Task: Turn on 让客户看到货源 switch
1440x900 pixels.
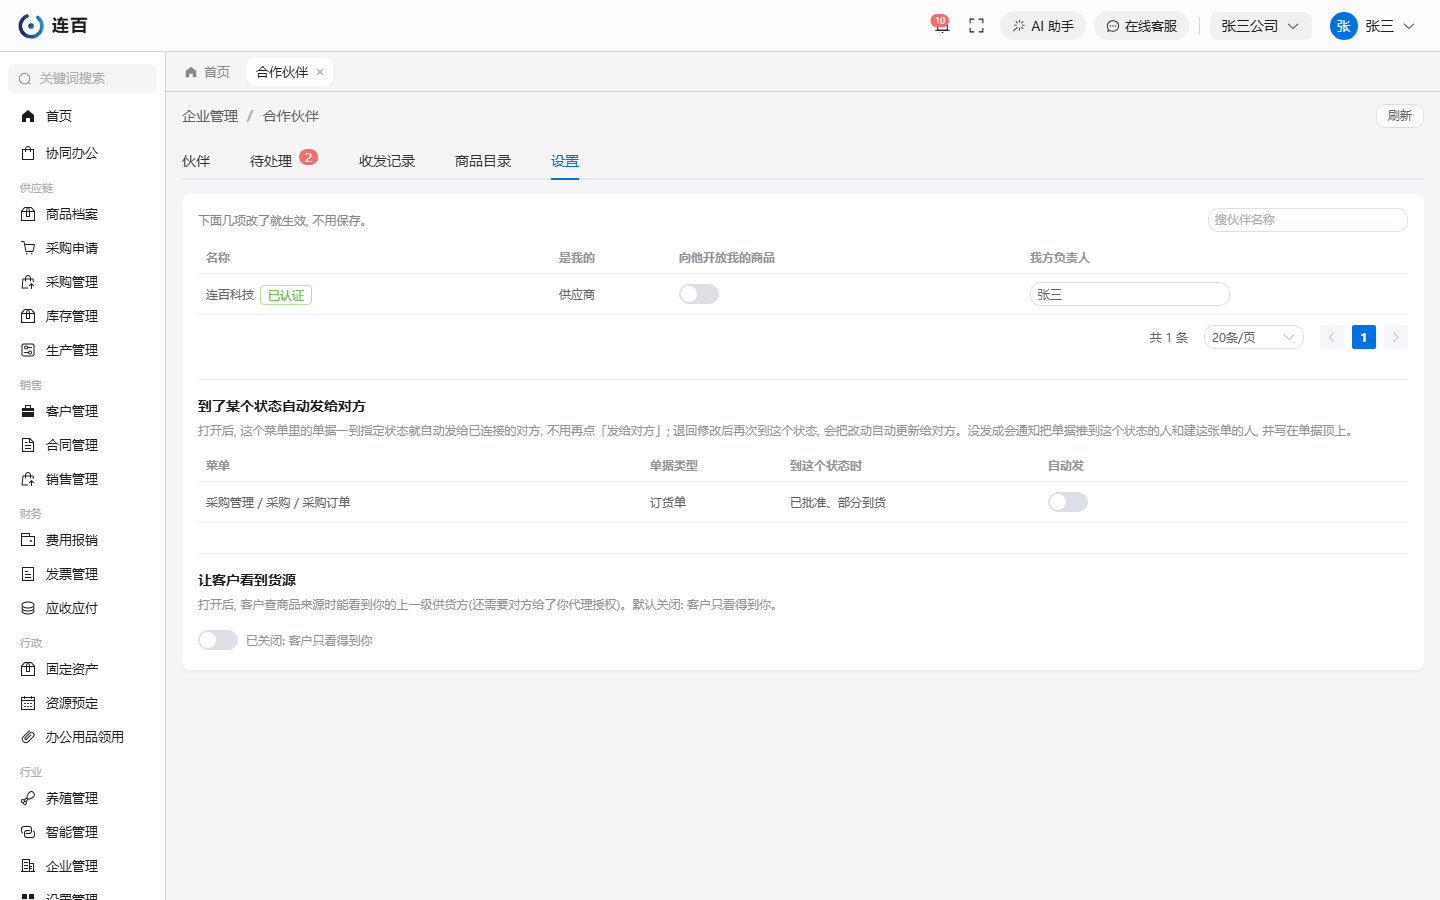Action: [218, 640]
